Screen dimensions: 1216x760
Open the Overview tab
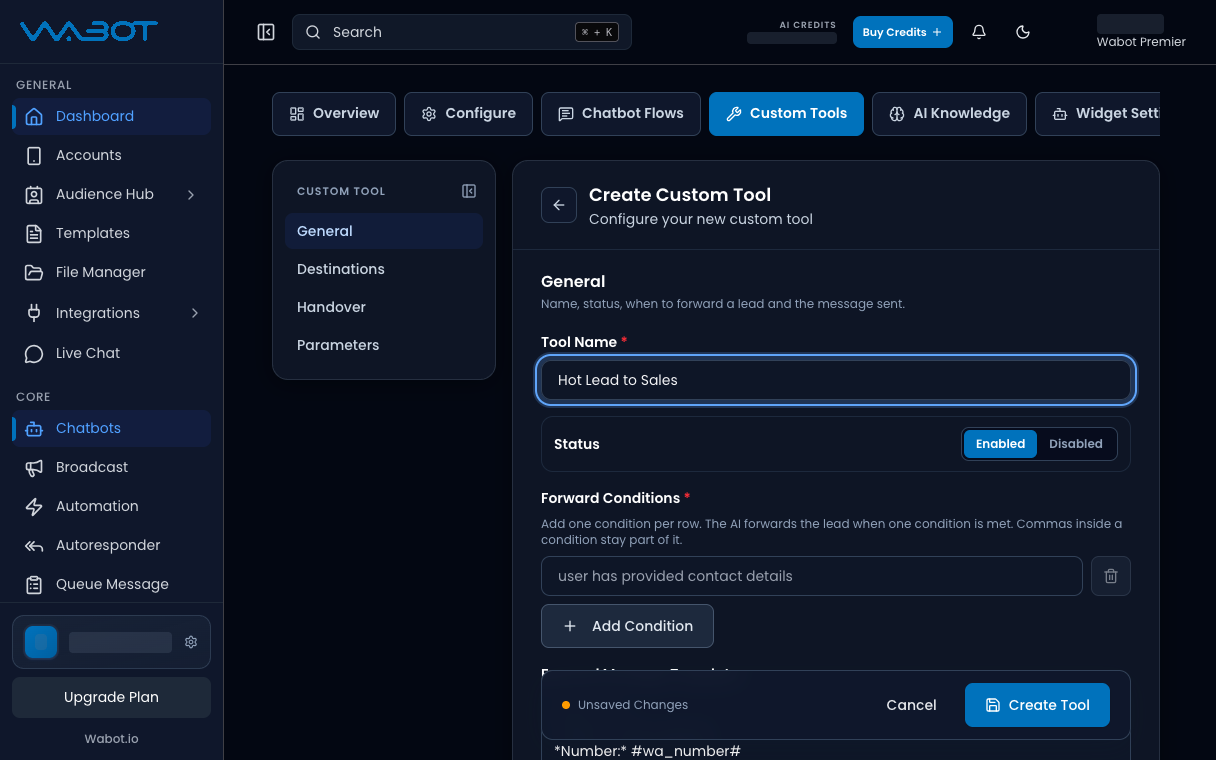pos(334,114)
